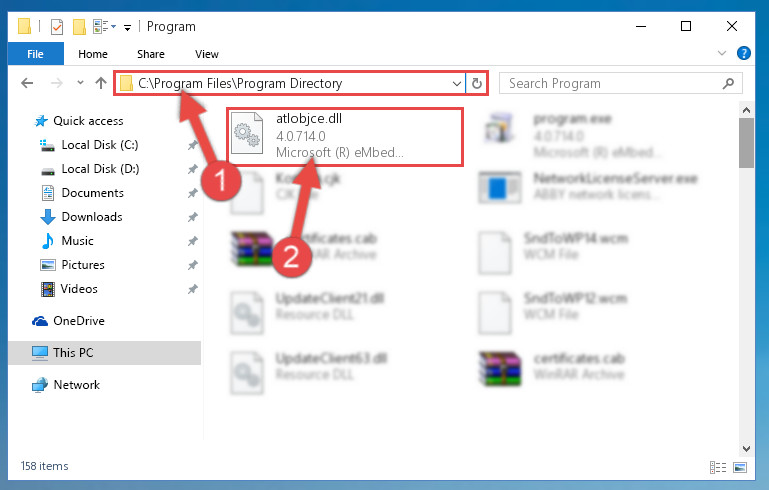Screen dimensions: 769x490
Task: Unpin Music from Quick access
Action: pos(192,241)
